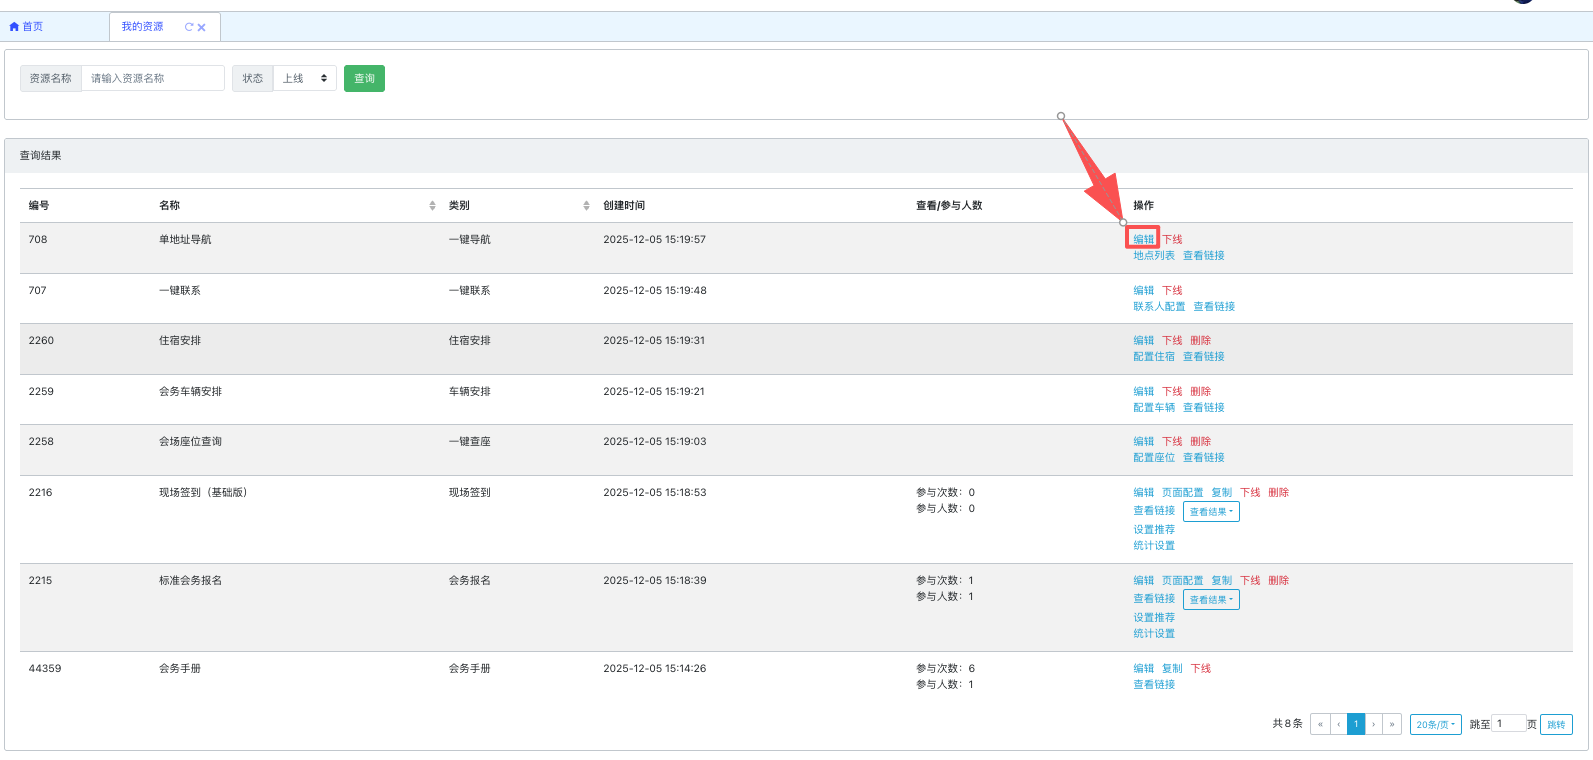Go to the next page (›)
This screenshot has height=760, width=1593.
pos(1374,724)
